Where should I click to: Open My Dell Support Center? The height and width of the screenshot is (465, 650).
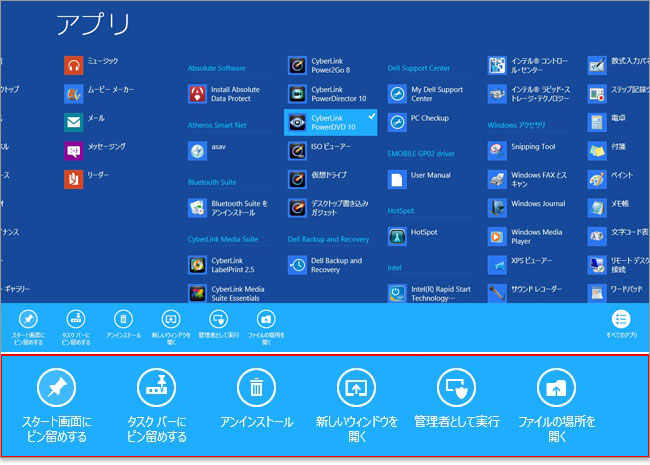tap(397, 94)
